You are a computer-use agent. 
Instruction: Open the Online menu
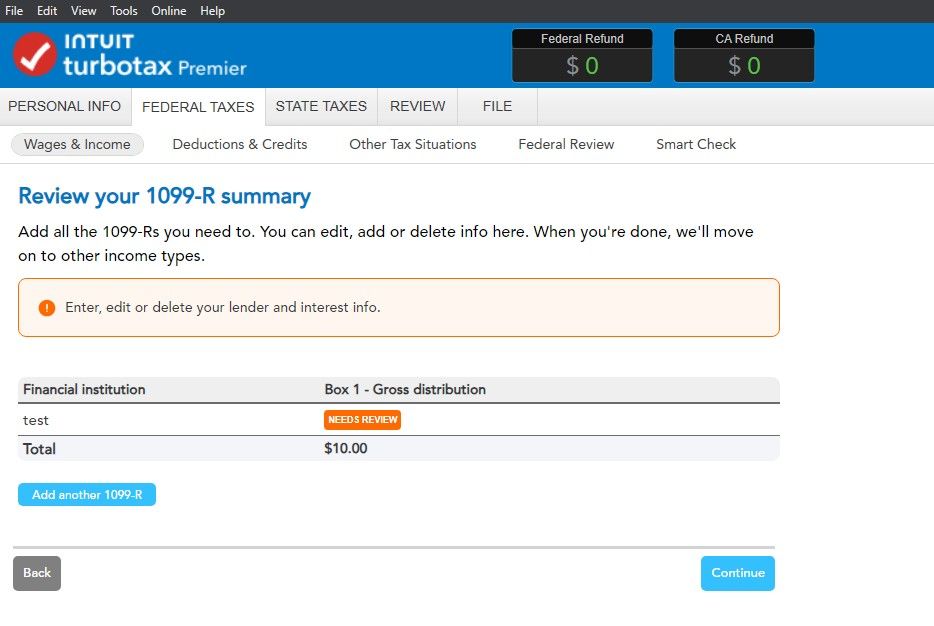169,11
